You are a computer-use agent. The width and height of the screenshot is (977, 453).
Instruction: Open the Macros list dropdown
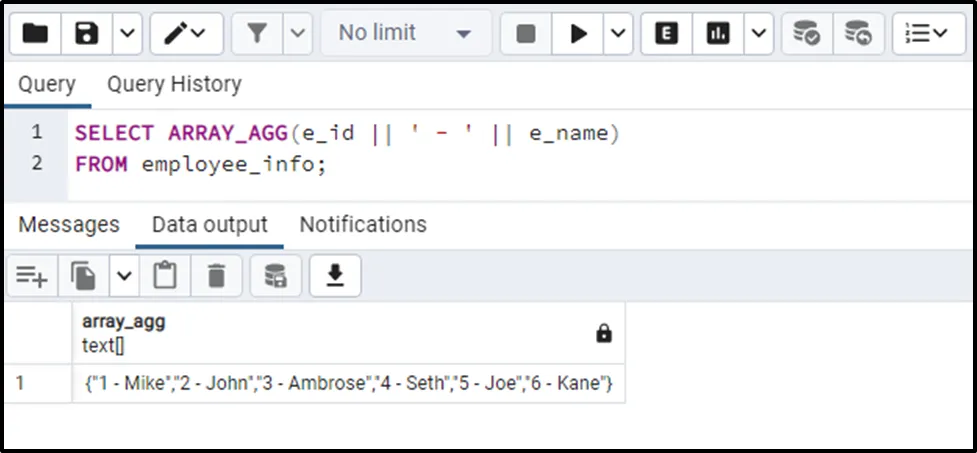point(926,34)
